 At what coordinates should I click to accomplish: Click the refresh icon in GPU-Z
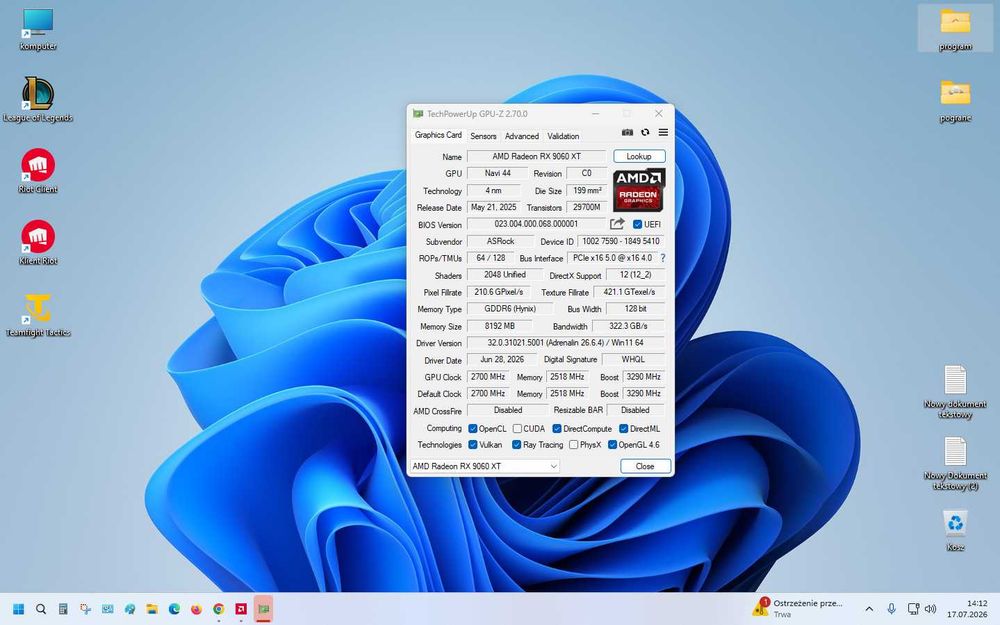(645, 132)
